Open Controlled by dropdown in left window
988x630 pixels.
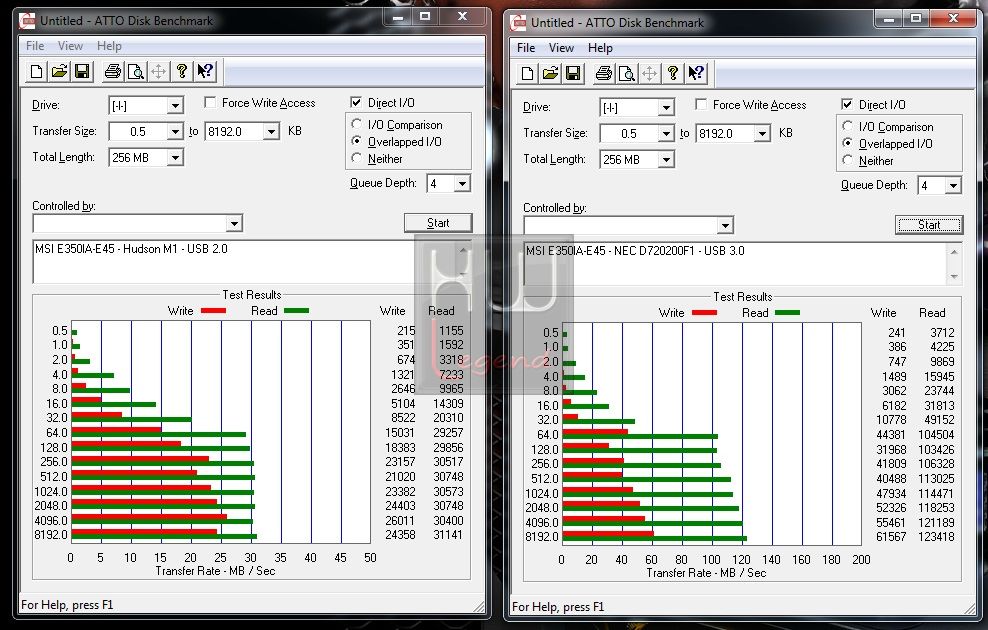click(x=234, y=223)
